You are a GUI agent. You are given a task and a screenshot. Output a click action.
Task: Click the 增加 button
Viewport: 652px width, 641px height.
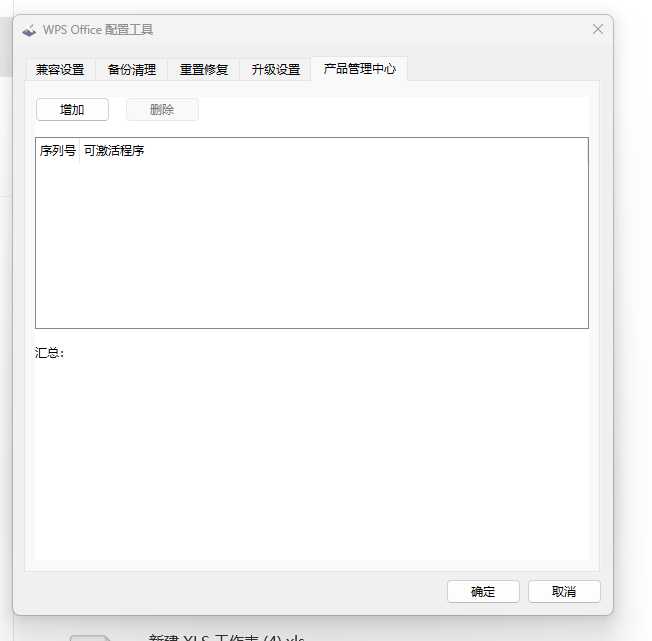(72, 110)
